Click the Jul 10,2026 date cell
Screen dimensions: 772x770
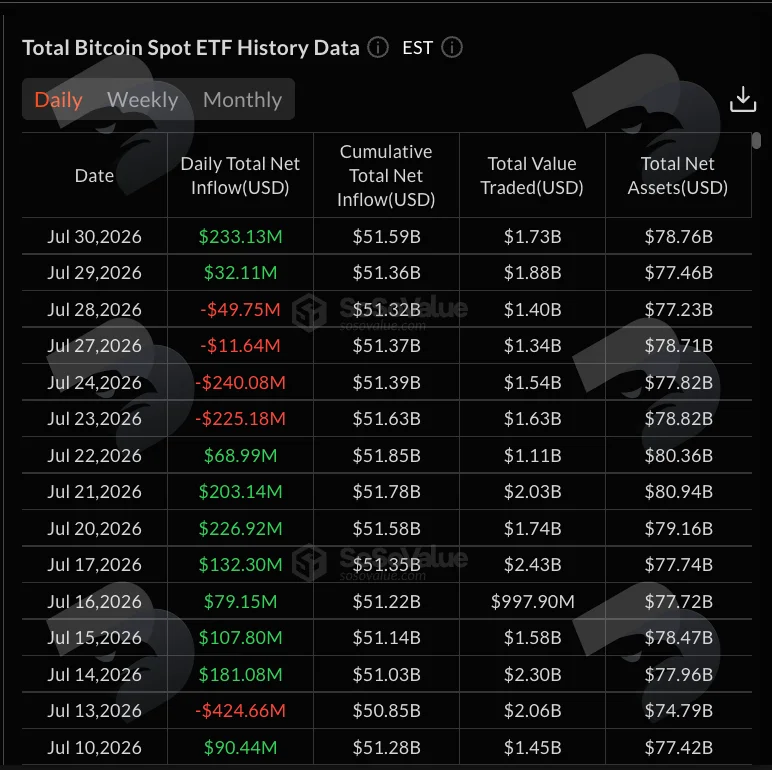point(95,747)
